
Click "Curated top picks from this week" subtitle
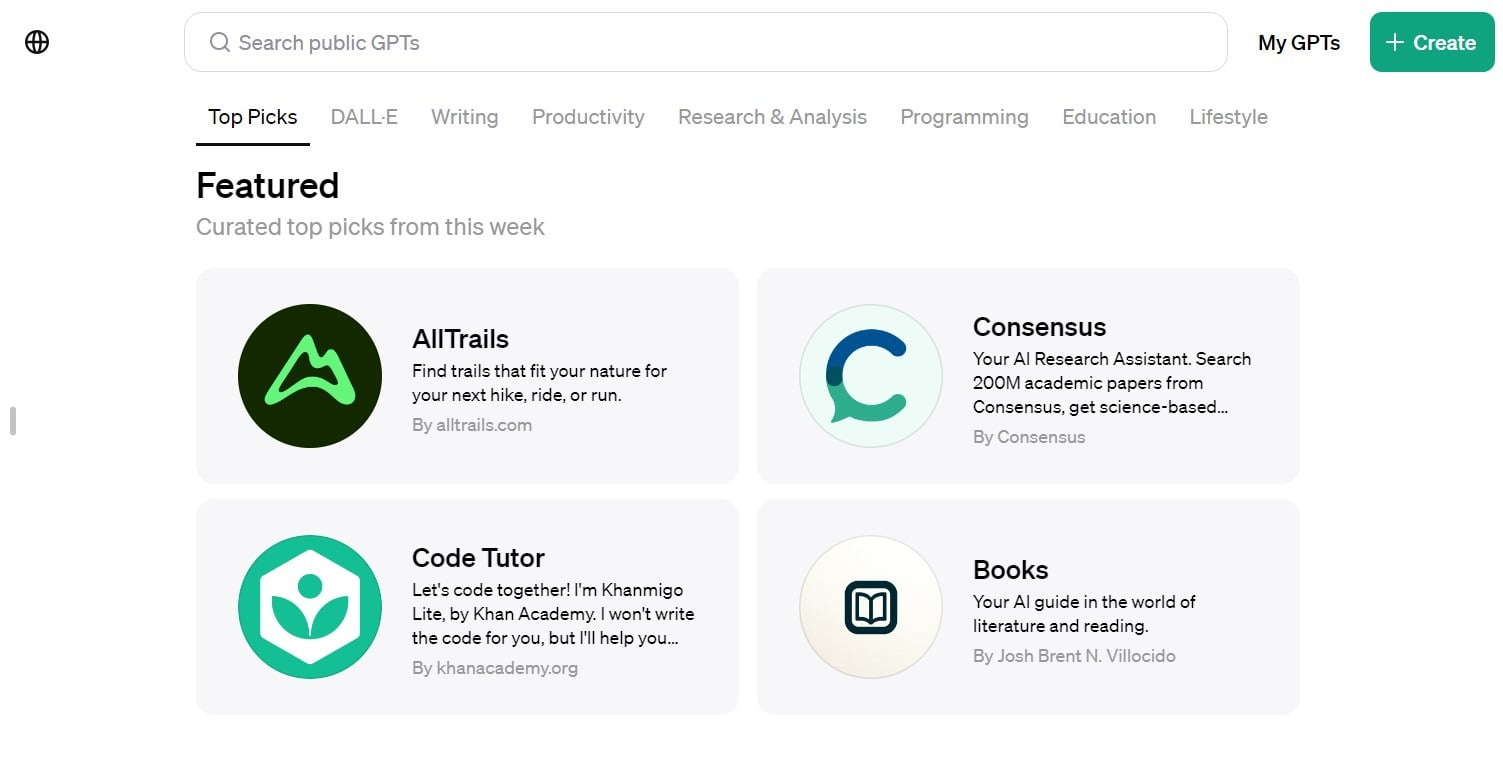370,227
